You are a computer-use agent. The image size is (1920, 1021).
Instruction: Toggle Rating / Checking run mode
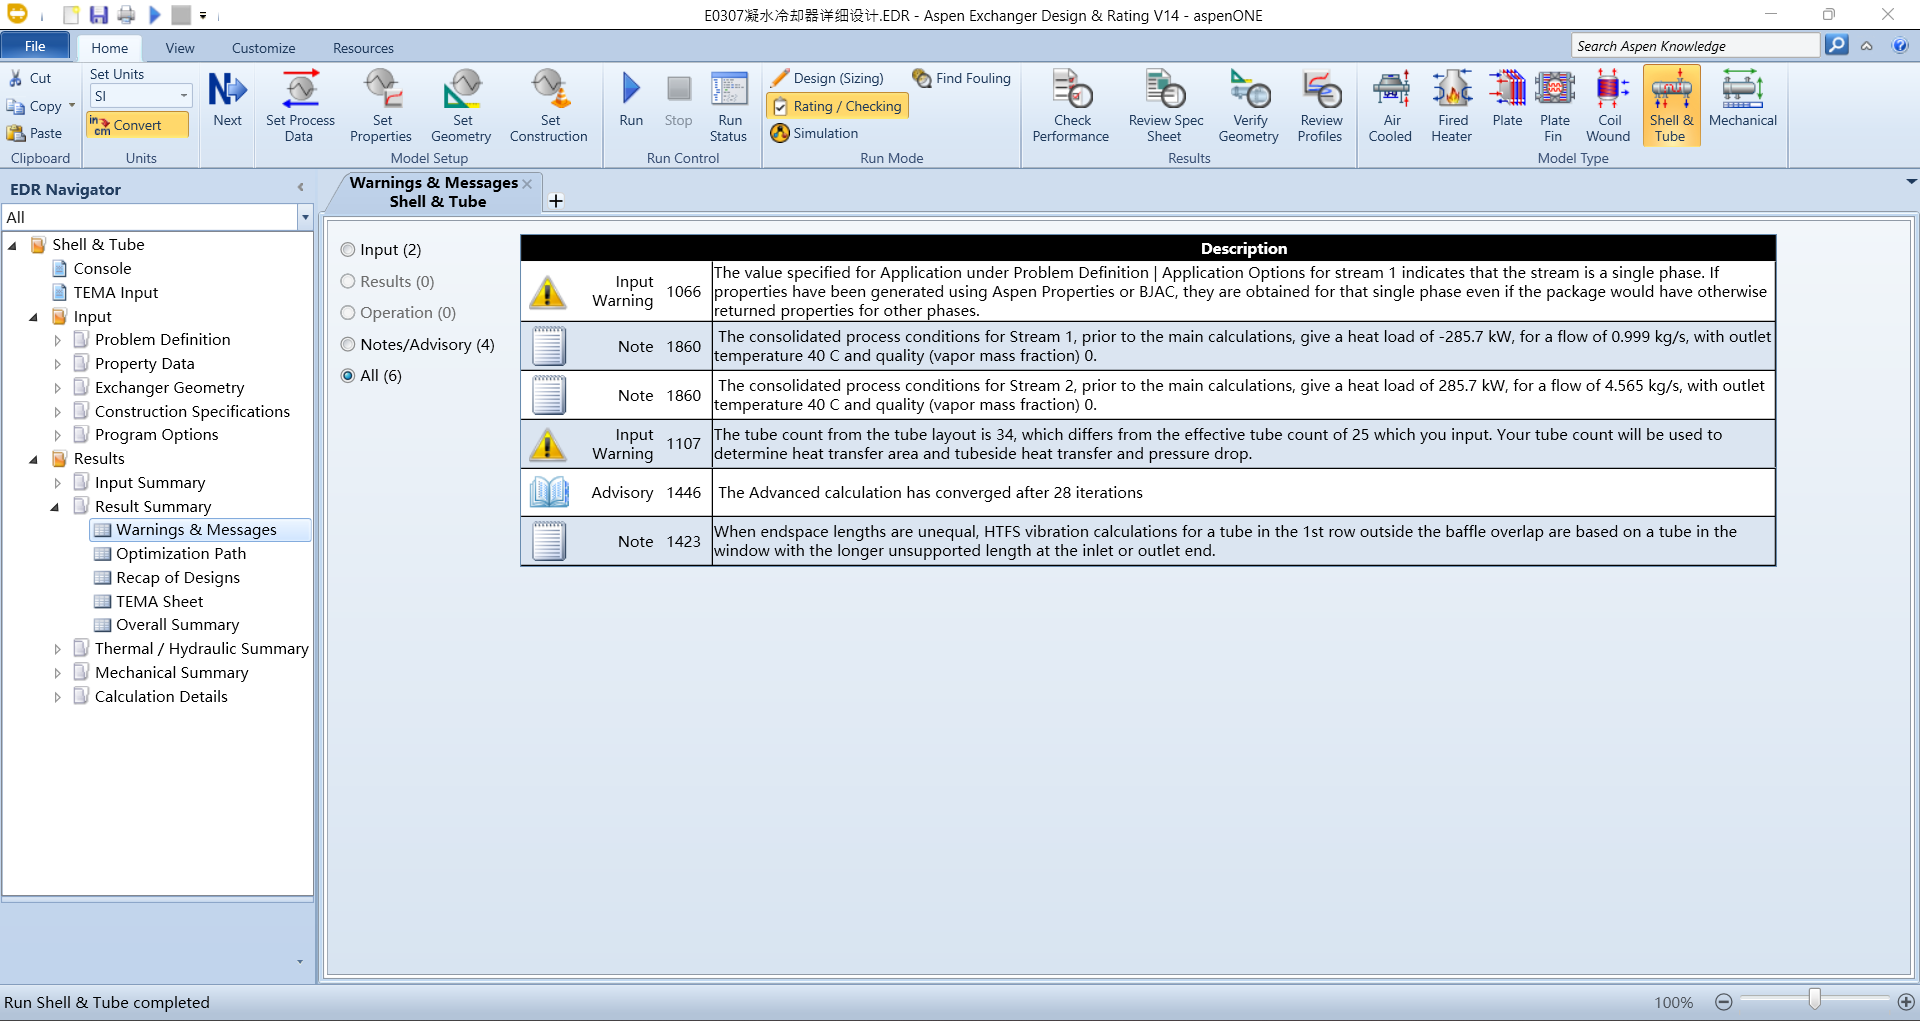[838, 106]
